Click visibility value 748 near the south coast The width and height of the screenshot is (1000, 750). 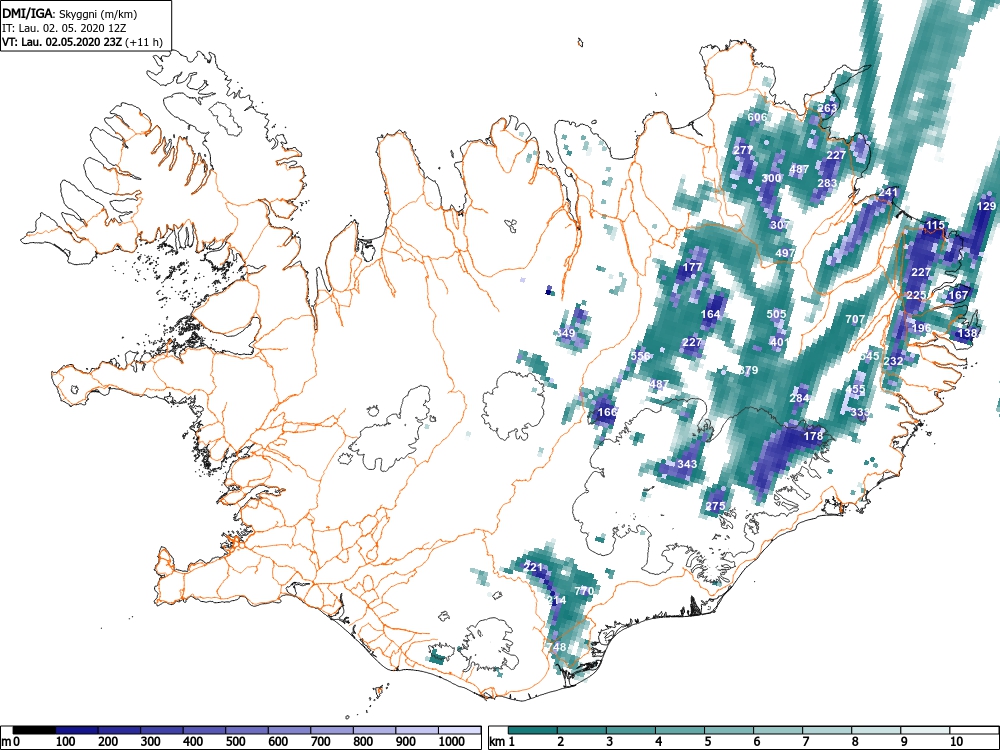tap(556, 647)
